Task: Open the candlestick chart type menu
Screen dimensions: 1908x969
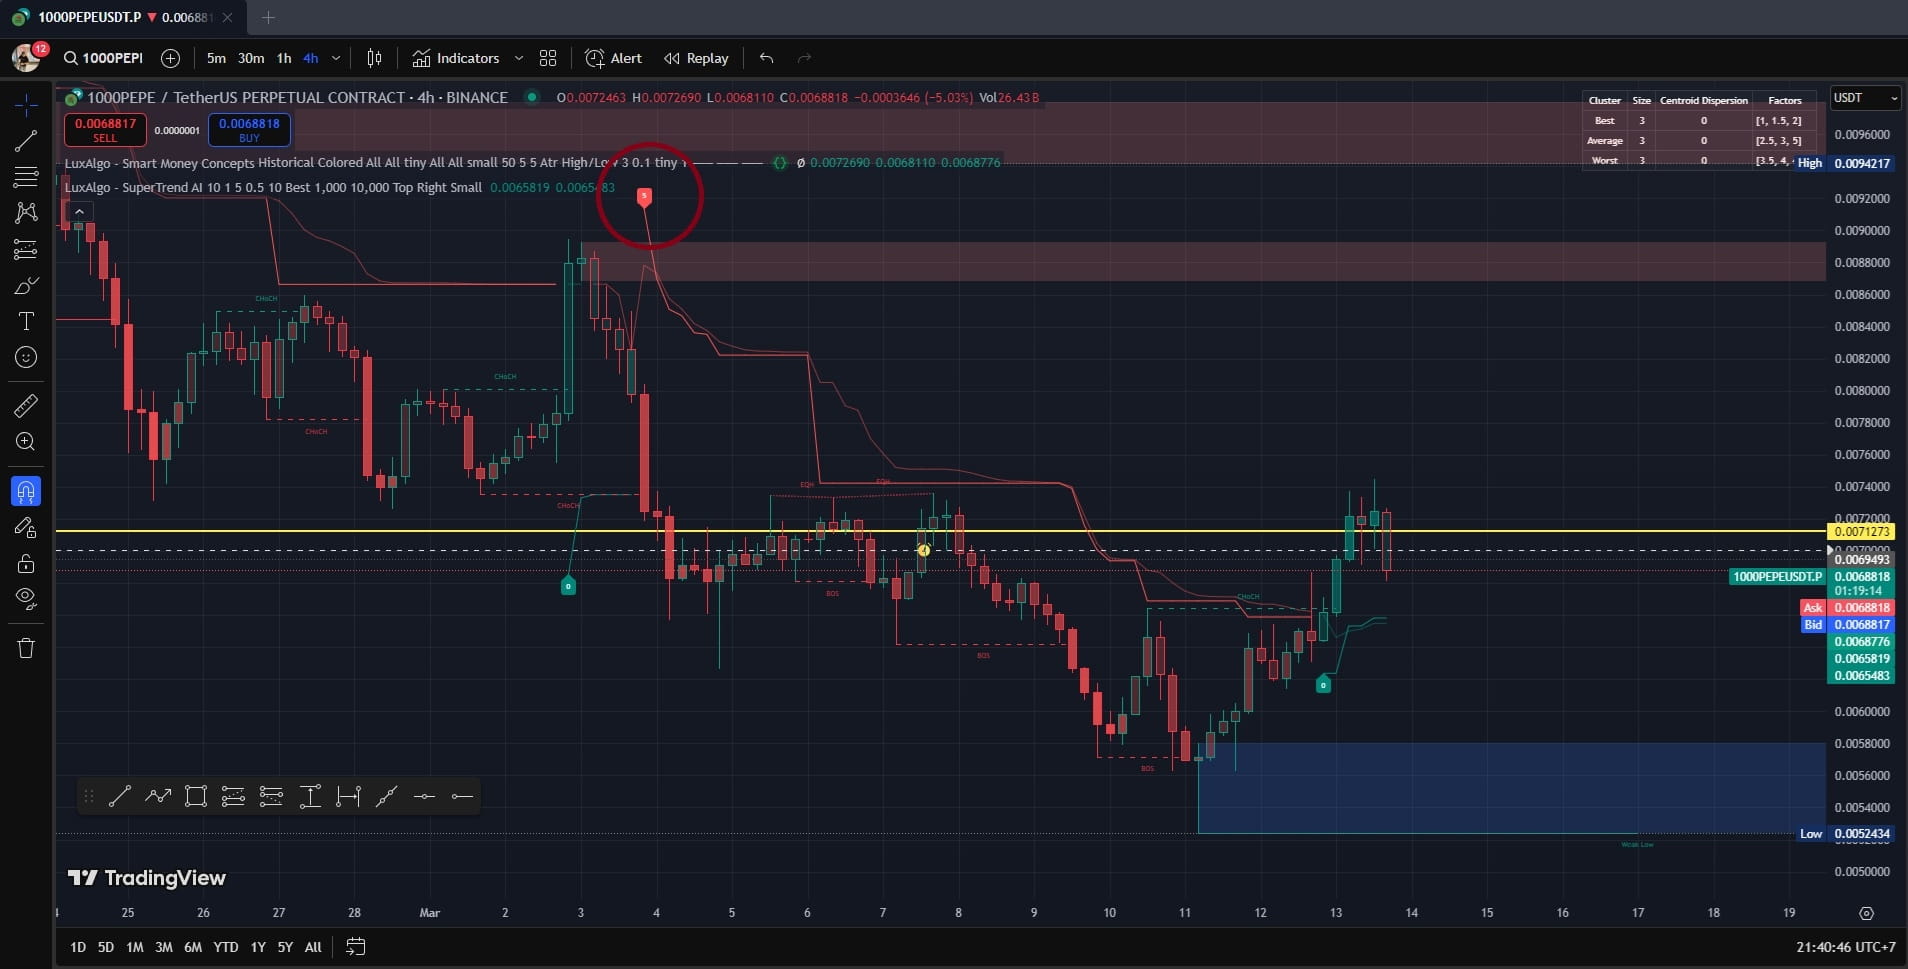Action: (374, 58)
